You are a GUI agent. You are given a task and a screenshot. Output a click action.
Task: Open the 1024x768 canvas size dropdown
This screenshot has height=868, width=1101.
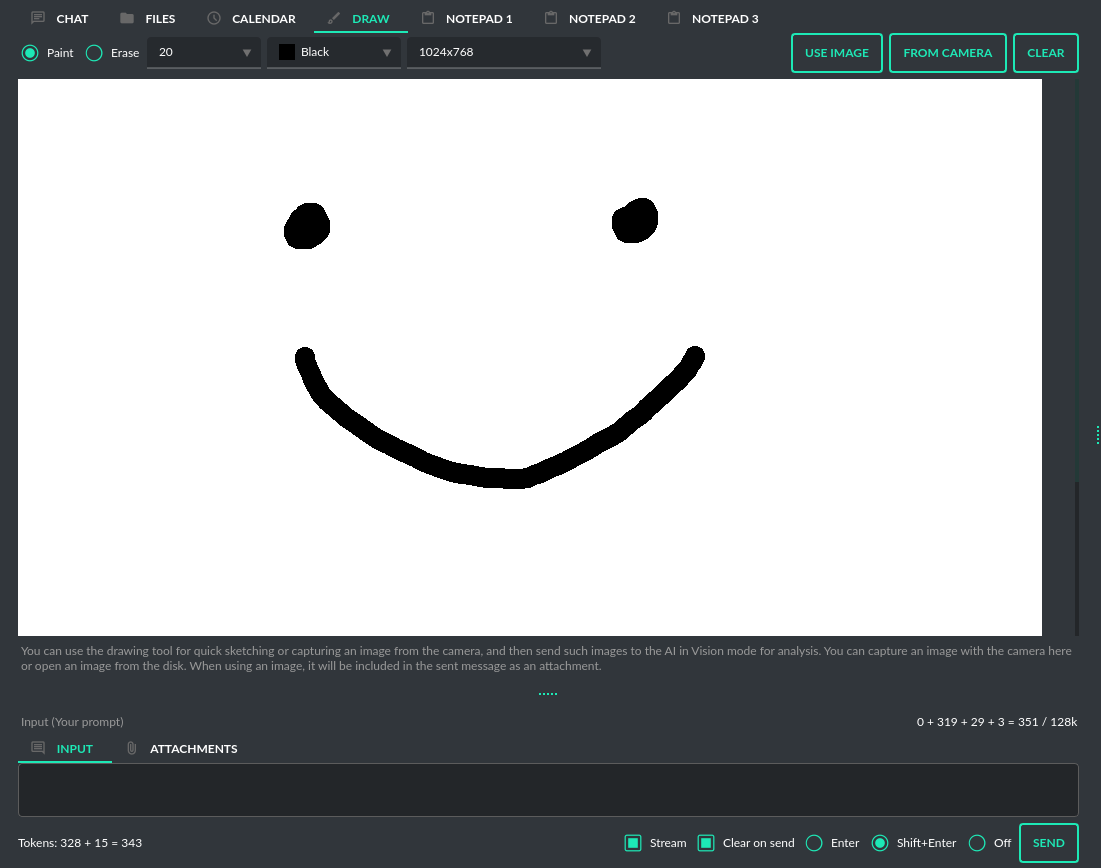point(503,53)
